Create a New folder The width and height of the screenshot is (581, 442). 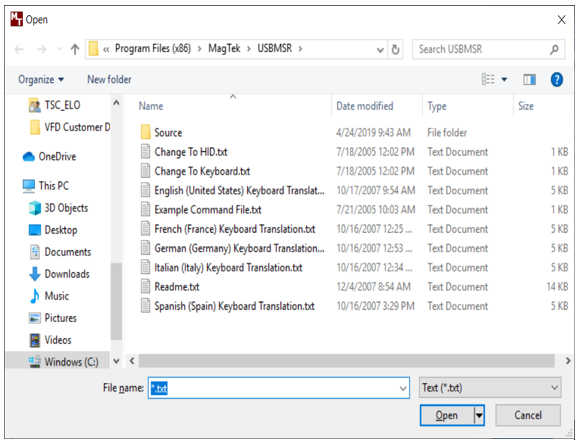[109, 79]
